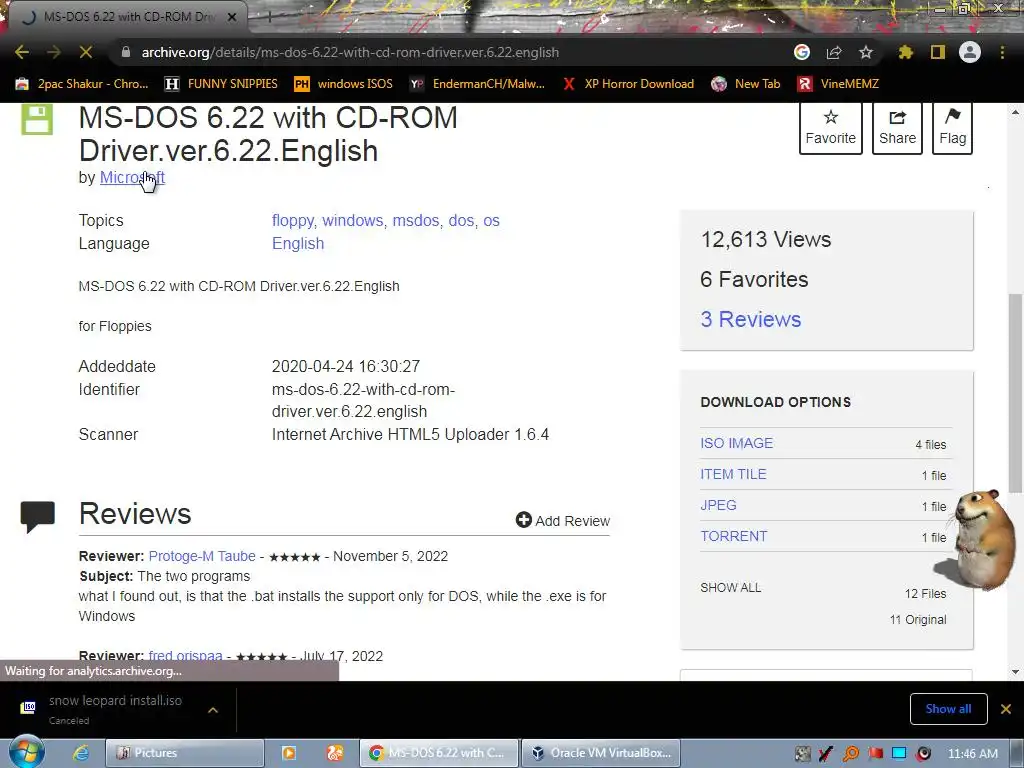
Task: Click the Favorite star button
Action: 831,127
